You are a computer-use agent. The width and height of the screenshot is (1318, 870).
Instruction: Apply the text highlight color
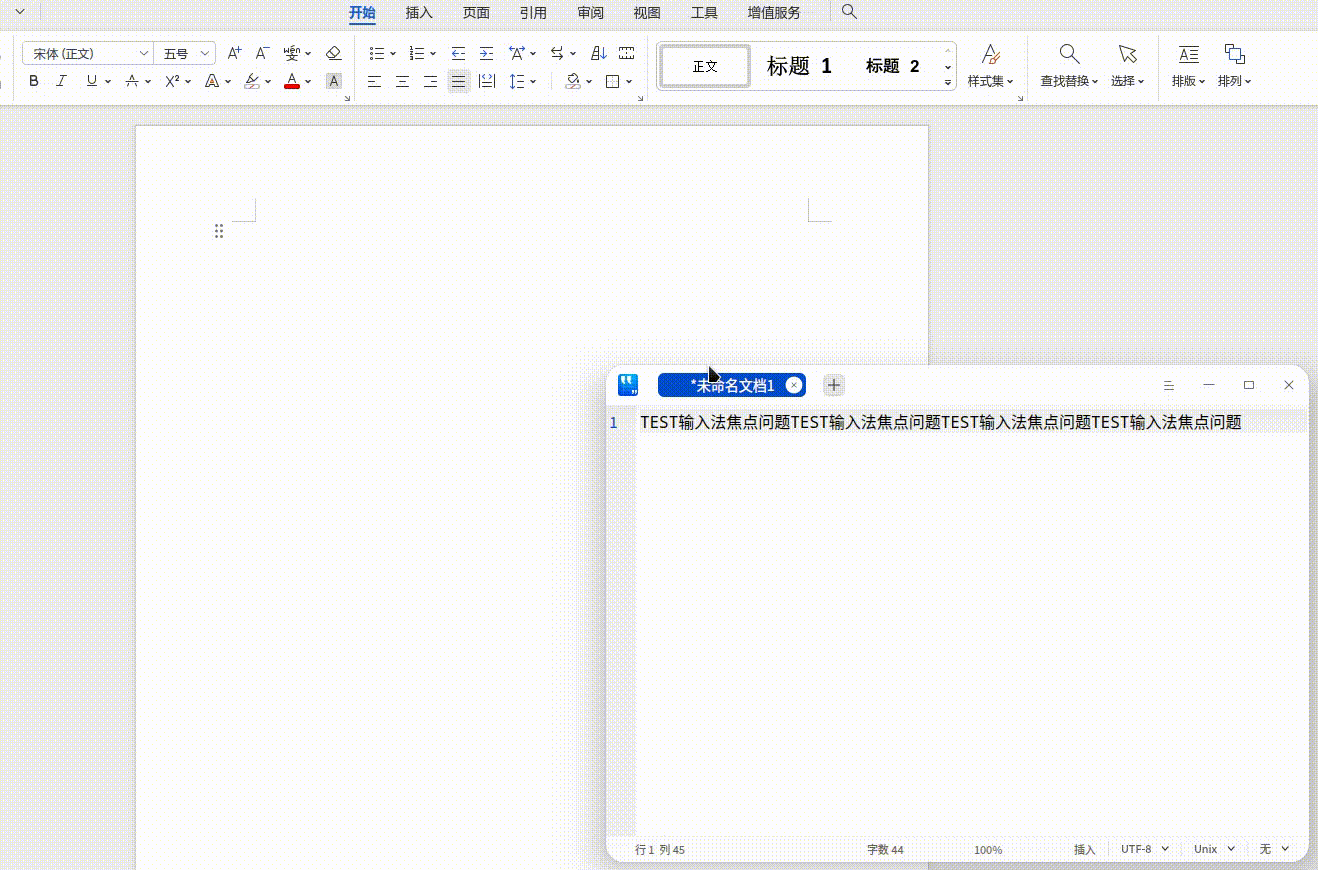pyautogui.click(x=252, y=81)
